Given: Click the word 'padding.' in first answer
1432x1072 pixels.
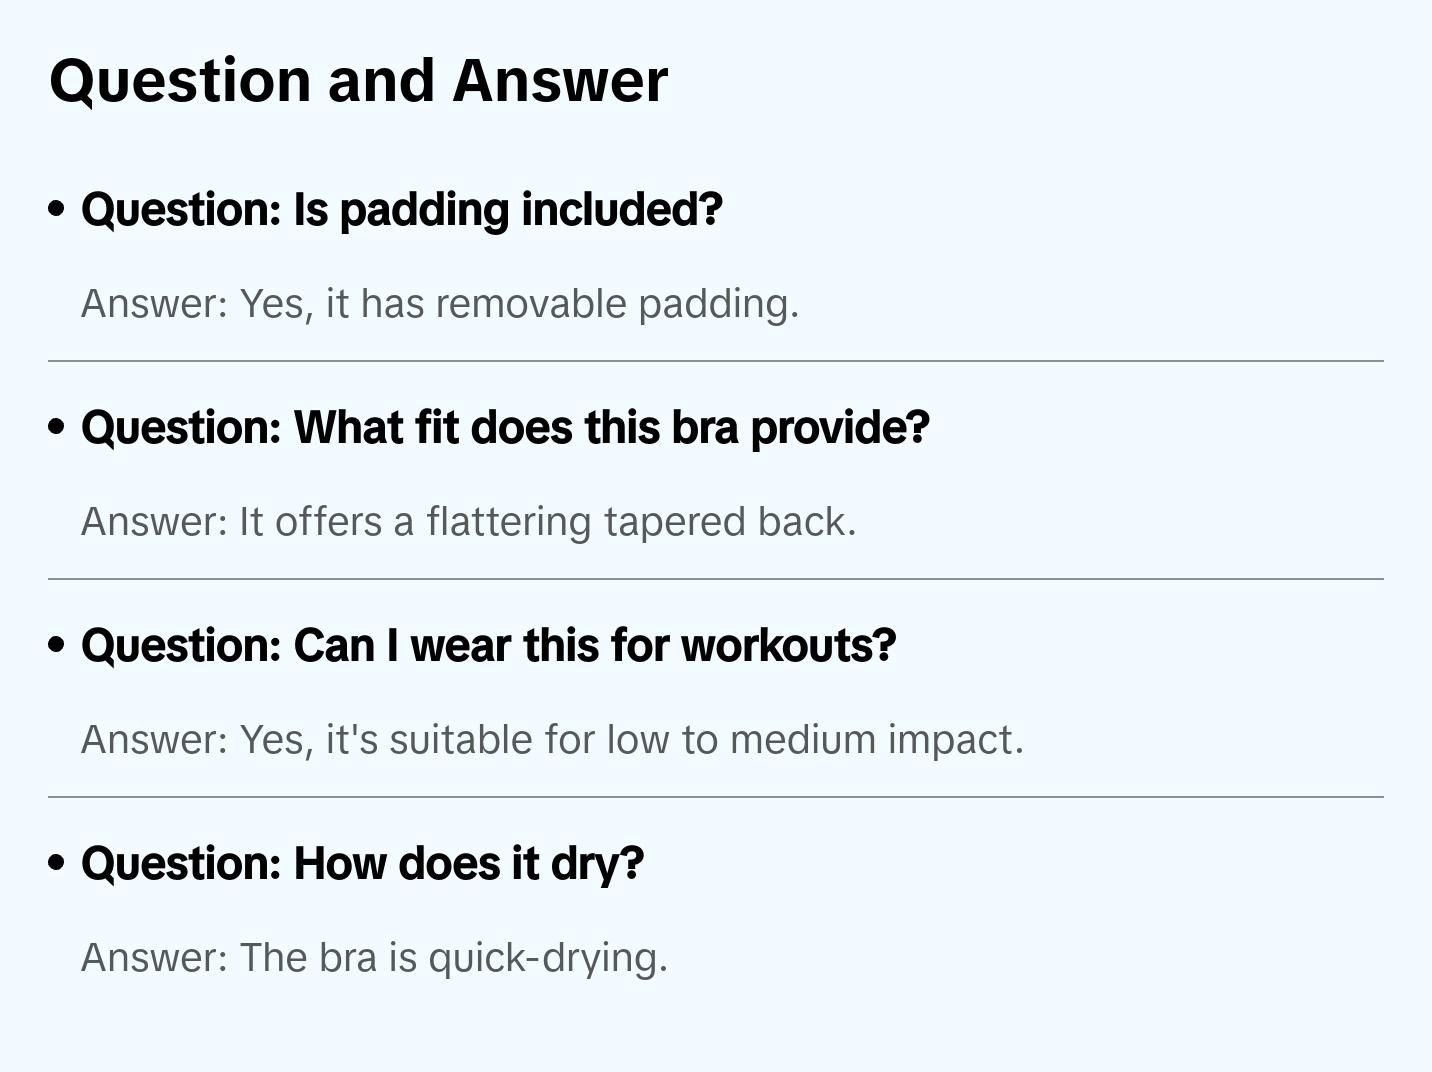Looking at the screenshot, I should tap(718, 304).
